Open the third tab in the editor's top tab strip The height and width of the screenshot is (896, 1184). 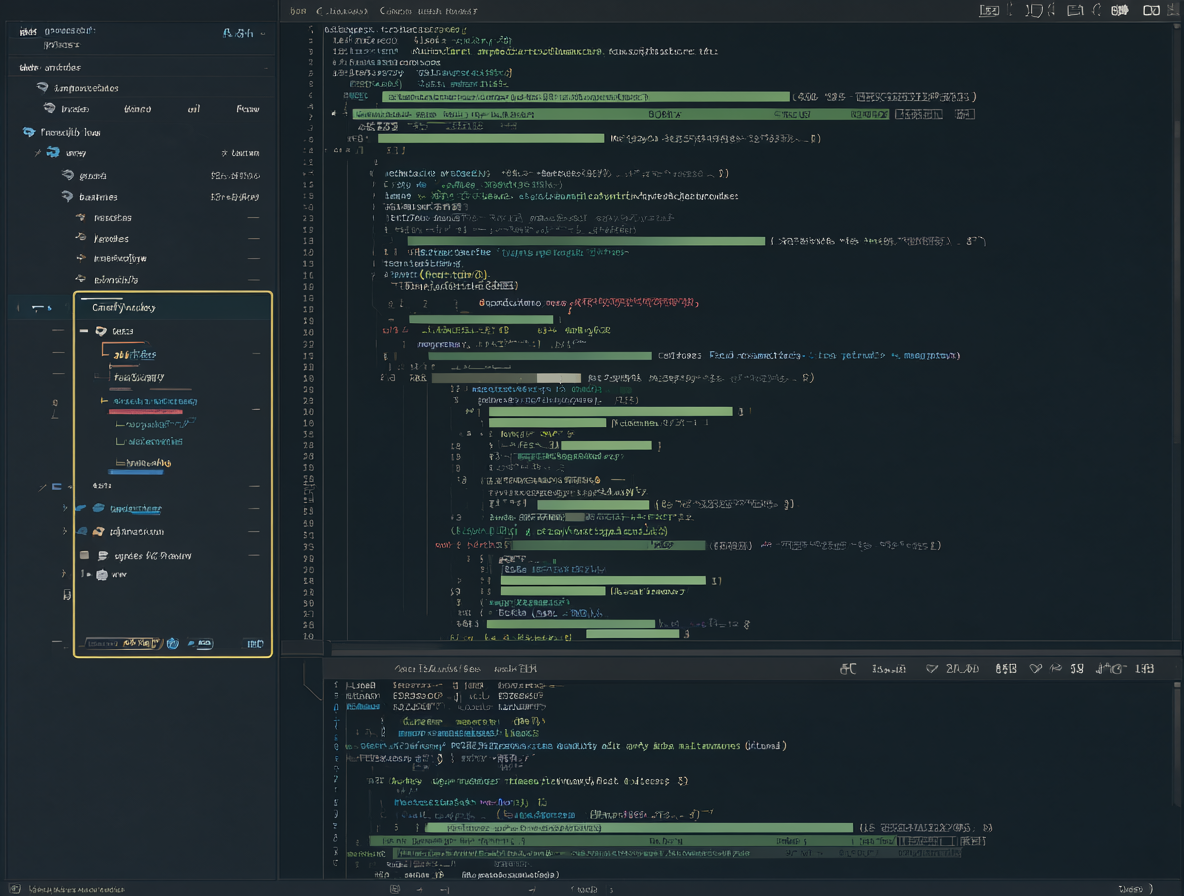click(x=428, y=11)
